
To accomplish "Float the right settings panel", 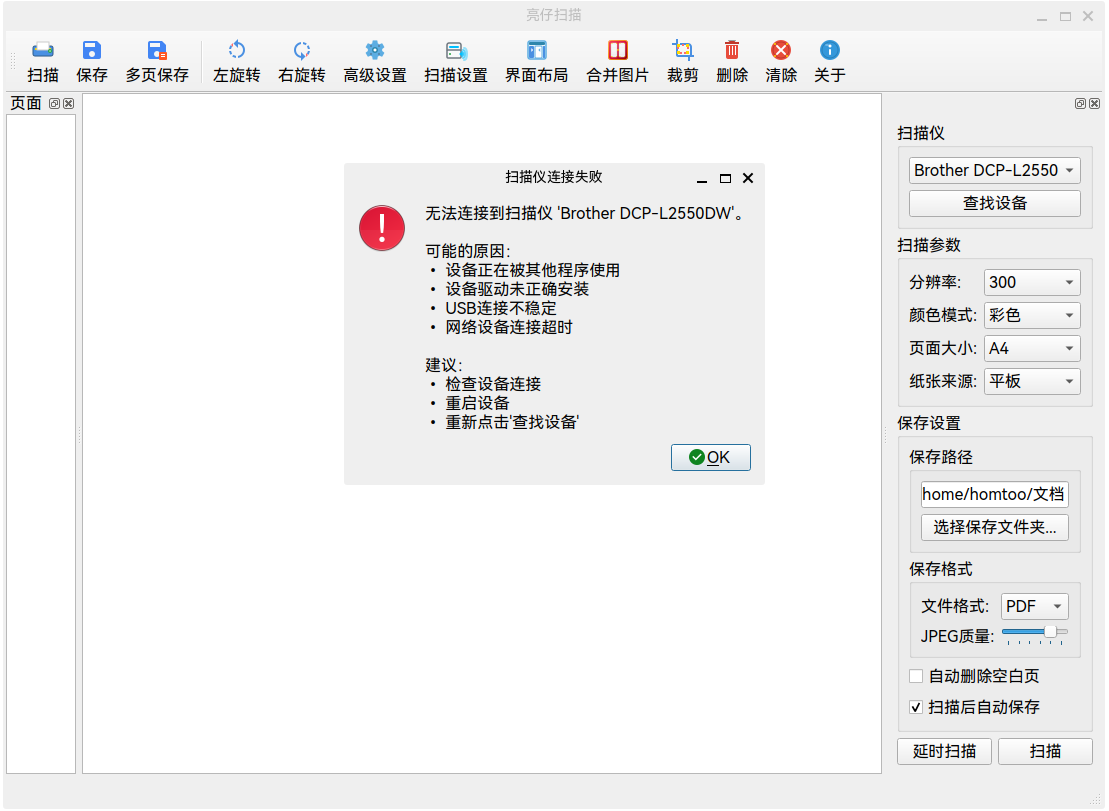I will (x=1080, y=103).
